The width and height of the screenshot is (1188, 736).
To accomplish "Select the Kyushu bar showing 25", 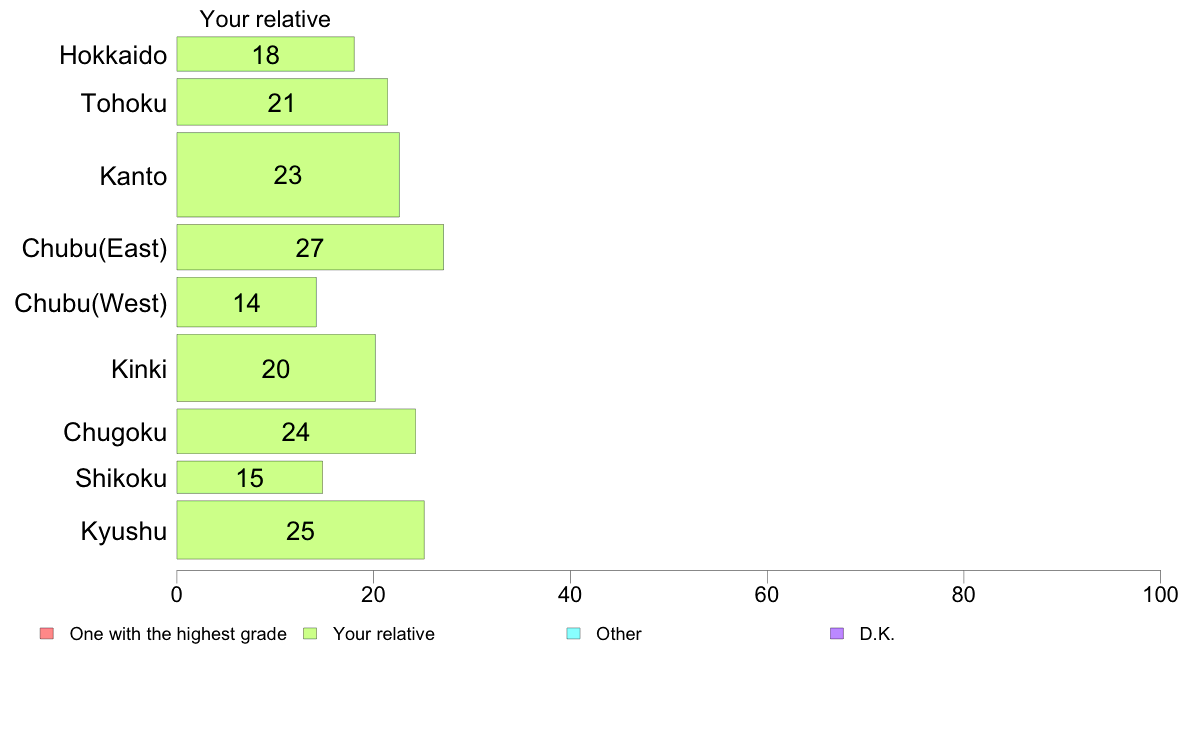I will tap(300, 530).
